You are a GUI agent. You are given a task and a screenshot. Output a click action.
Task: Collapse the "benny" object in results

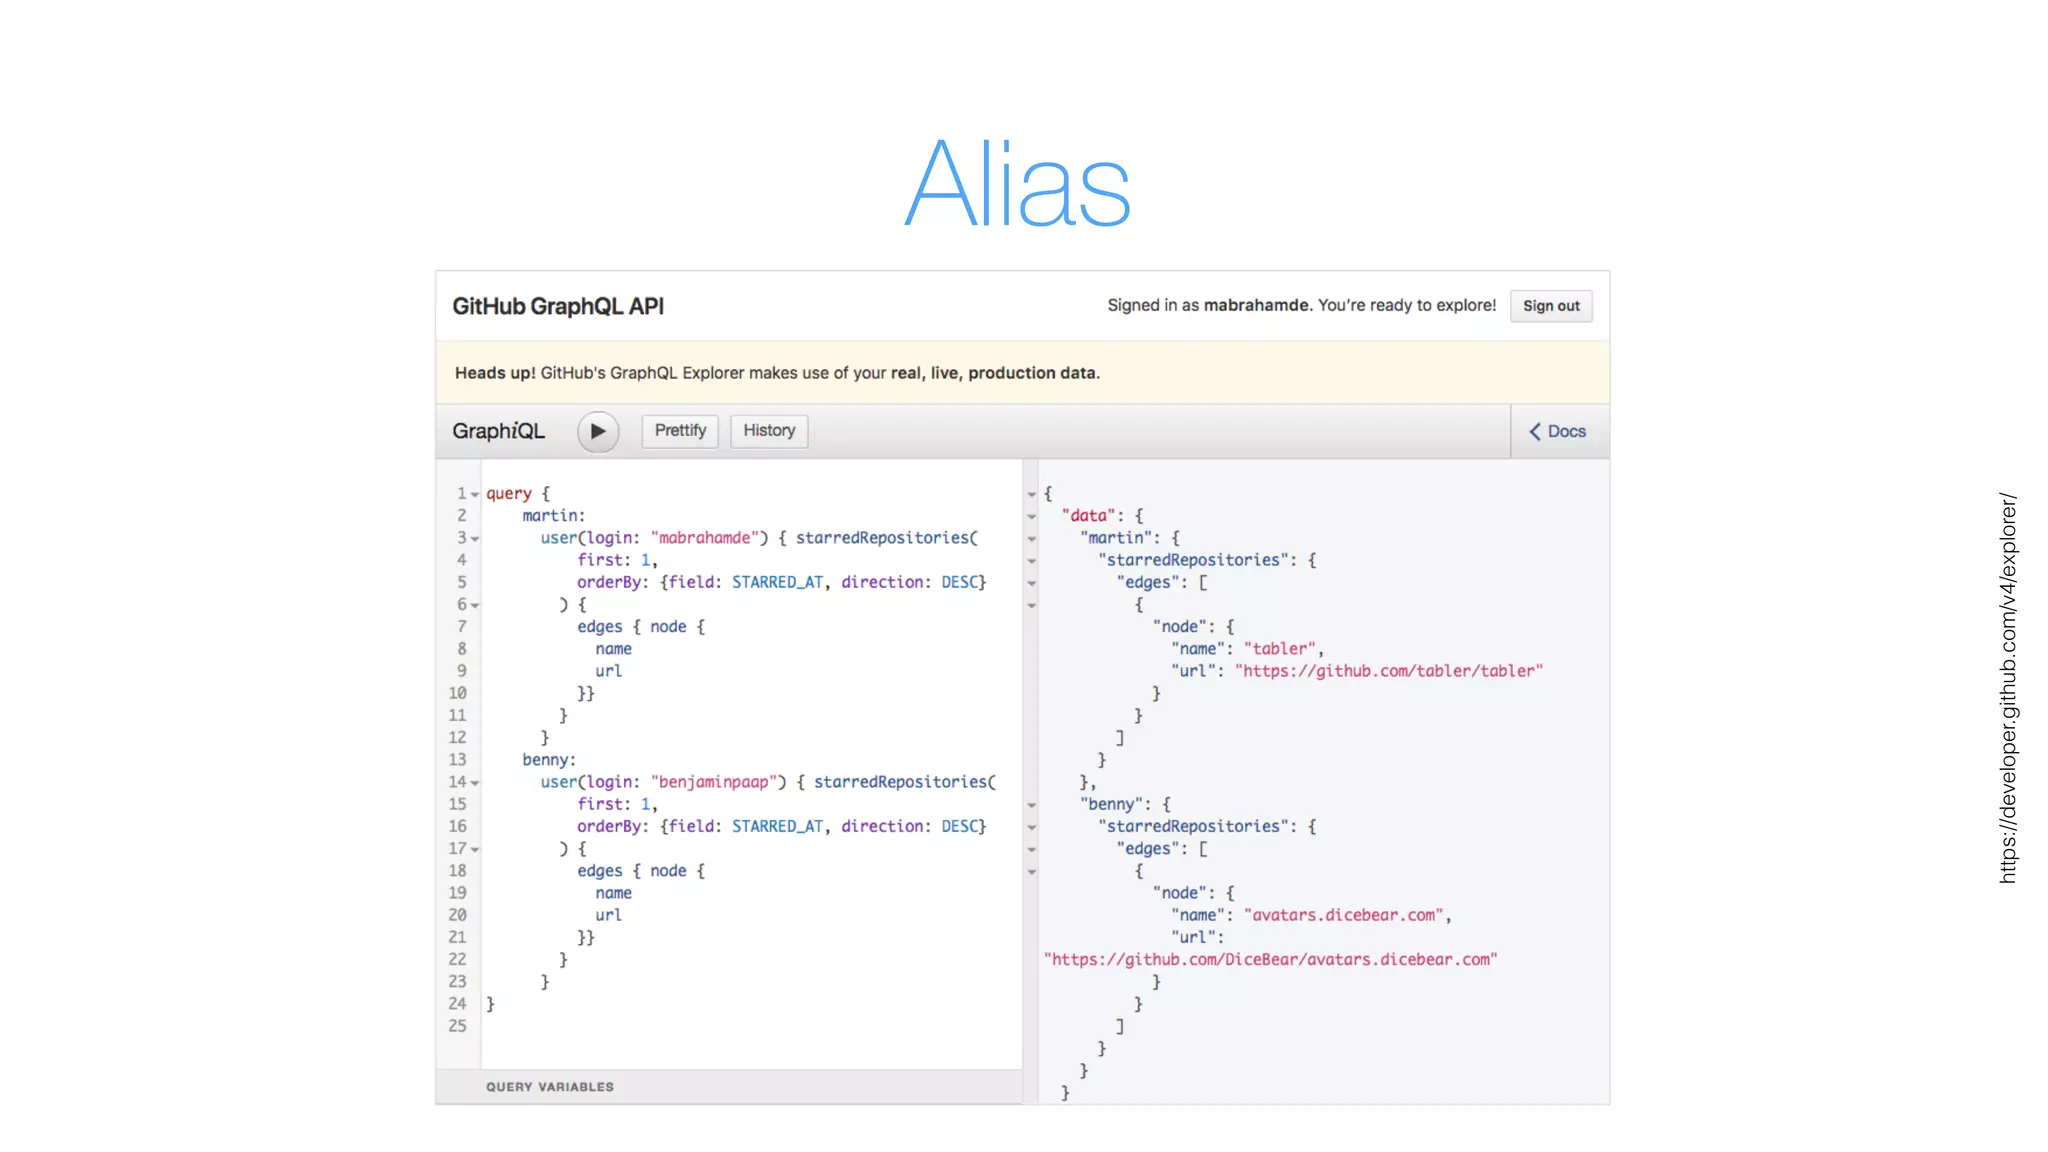[x=1031, y=805]
